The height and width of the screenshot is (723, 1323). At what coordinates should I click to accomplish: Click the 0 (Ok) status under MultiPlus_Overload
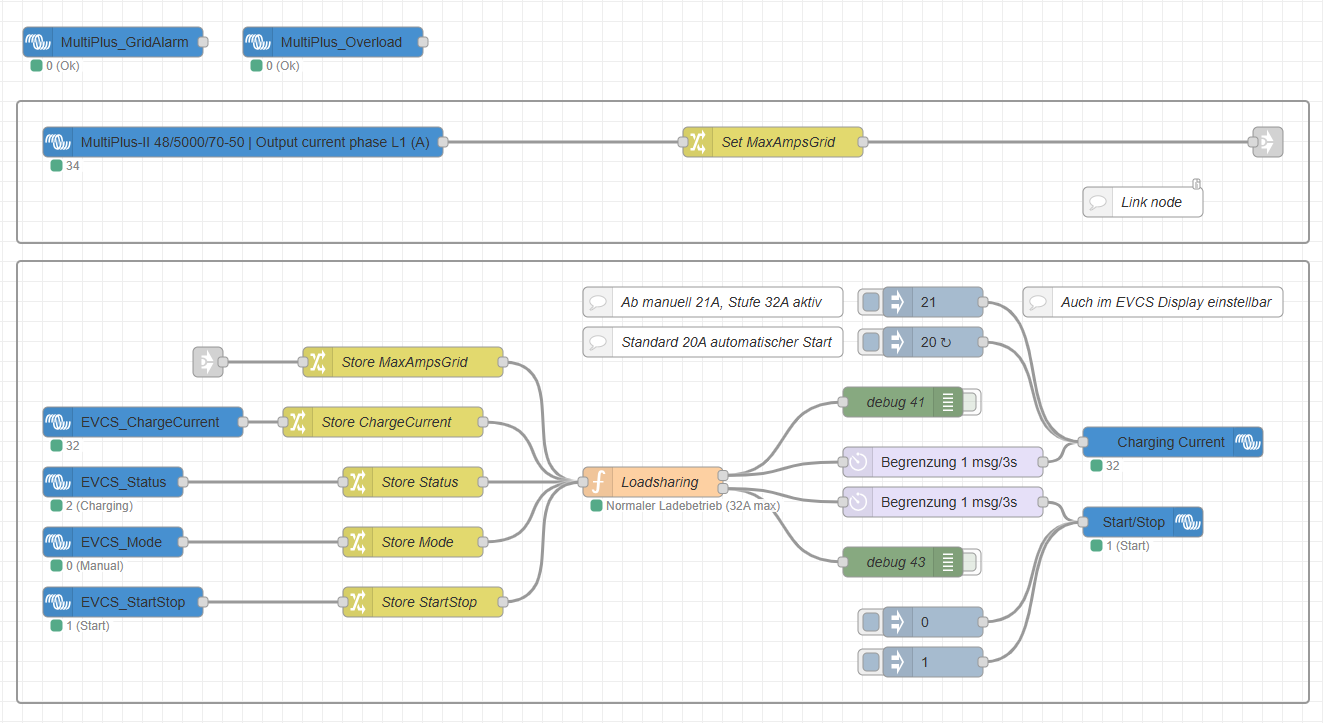pos(282,66)
